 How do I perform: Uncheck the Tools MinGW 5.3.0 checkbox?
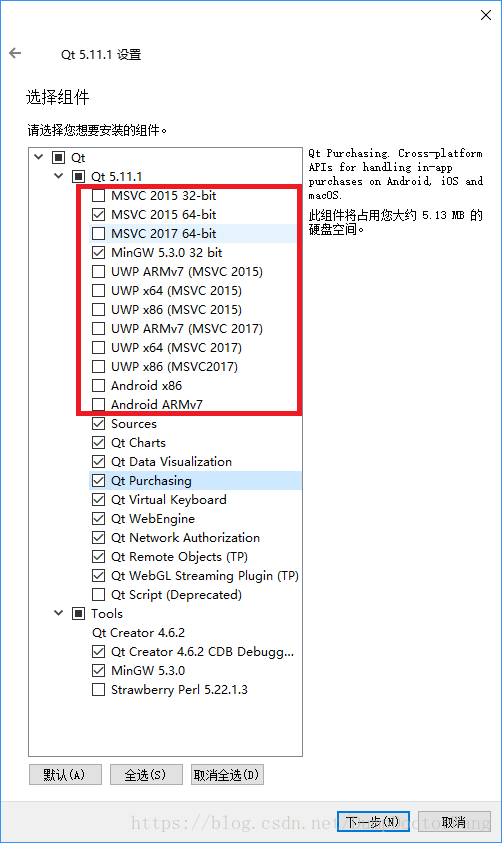click(x=98, y=670)
